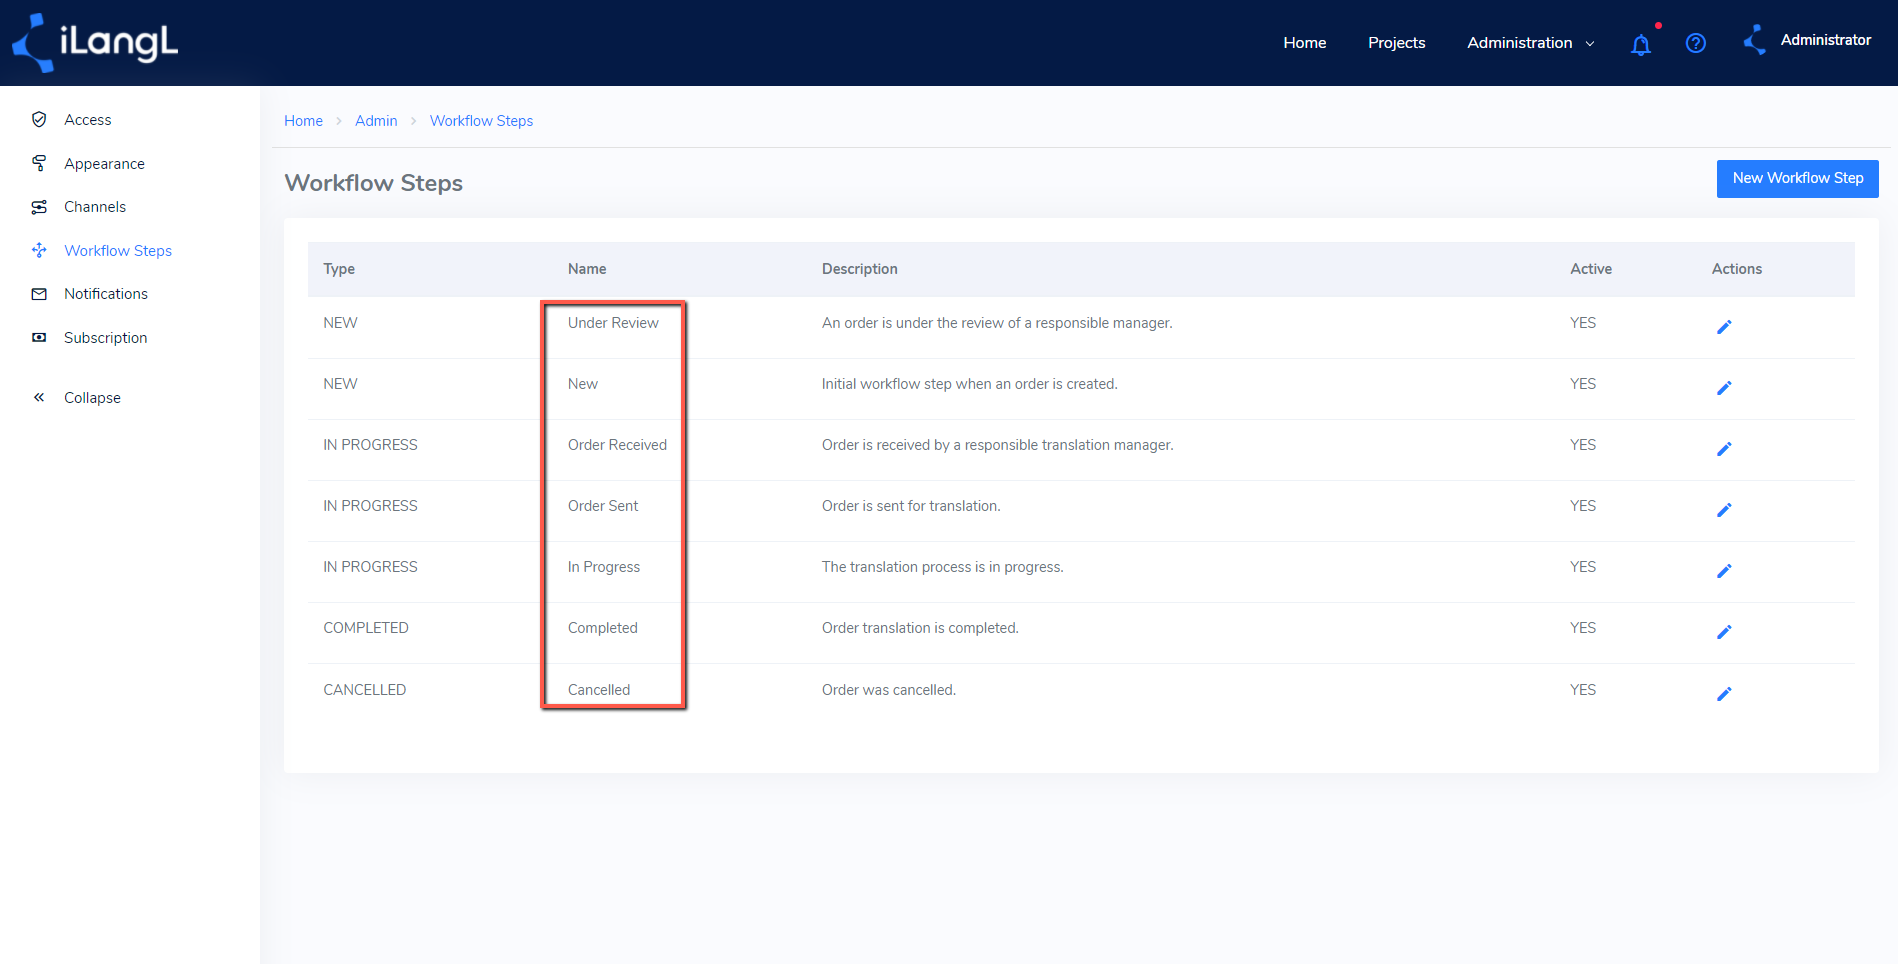The image size is (1898, 964).
Task: Click description 'The translation process is in progress.'
Action: click(x=943, y=567)
